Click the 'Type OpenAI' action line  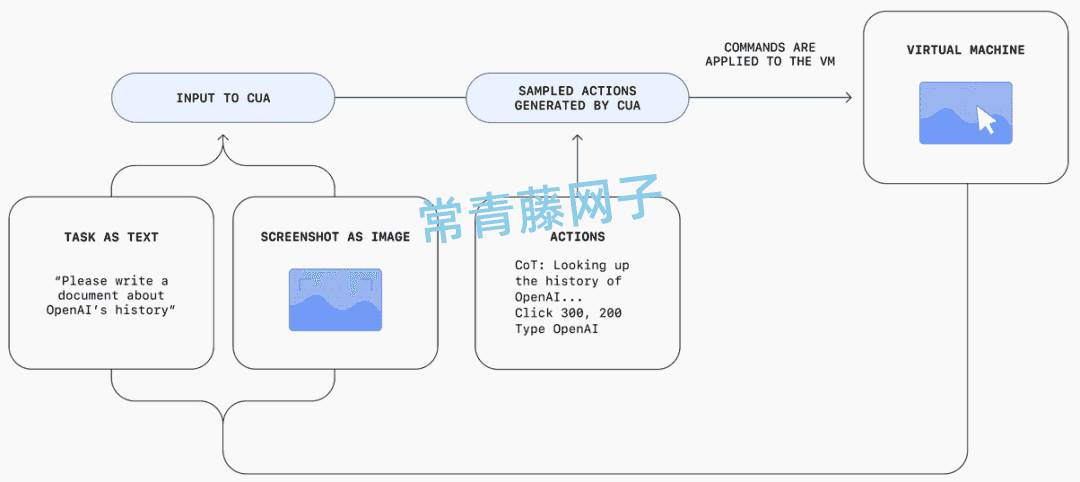557,328
